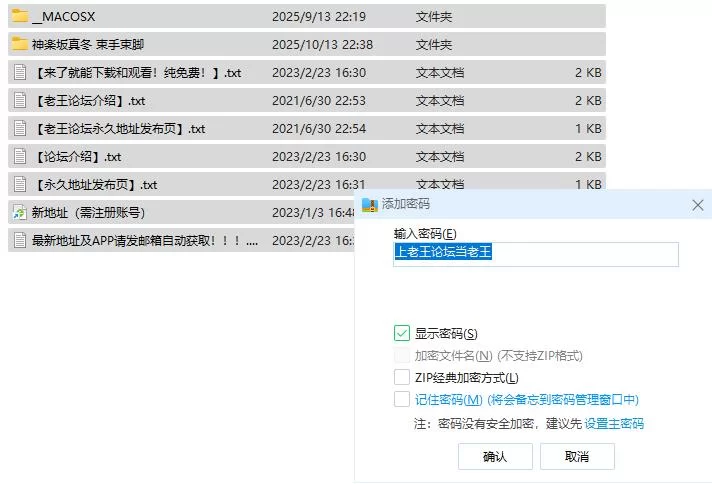Click the 文本文档 type of 【论坛介绍】.txt row
The height and width of the screenshot is (484, 712).
point(440,157)
